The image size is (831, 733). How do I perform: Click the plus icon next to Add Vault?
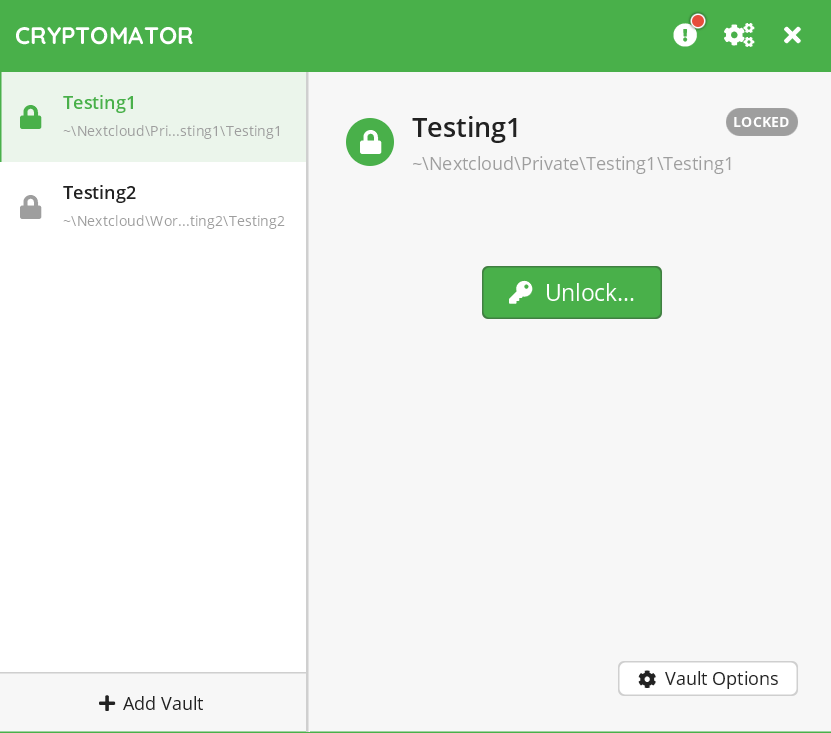coord(107,703)
